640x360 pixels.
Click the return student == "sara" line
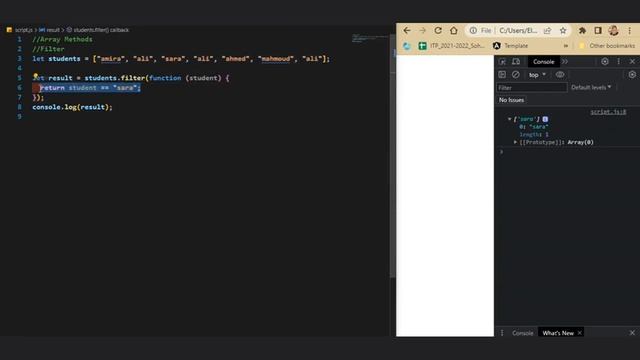point(90,88)
